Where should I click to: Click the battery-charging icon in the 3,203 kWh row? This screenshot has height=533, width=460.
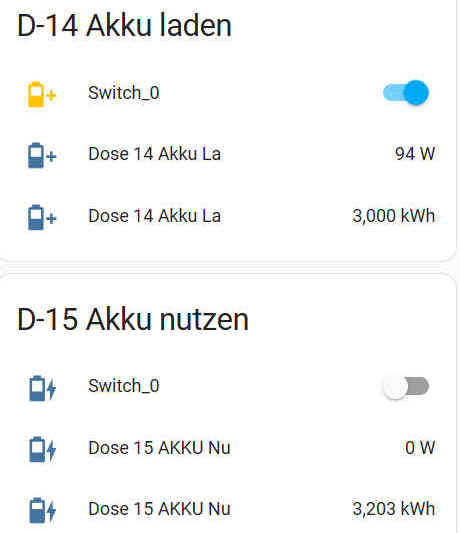[x=42, y=510]
